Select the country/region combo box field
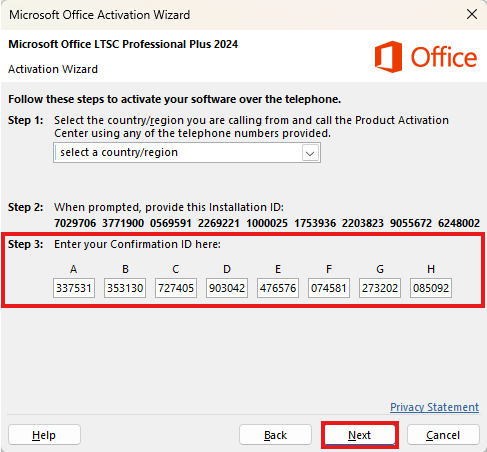 187,153
